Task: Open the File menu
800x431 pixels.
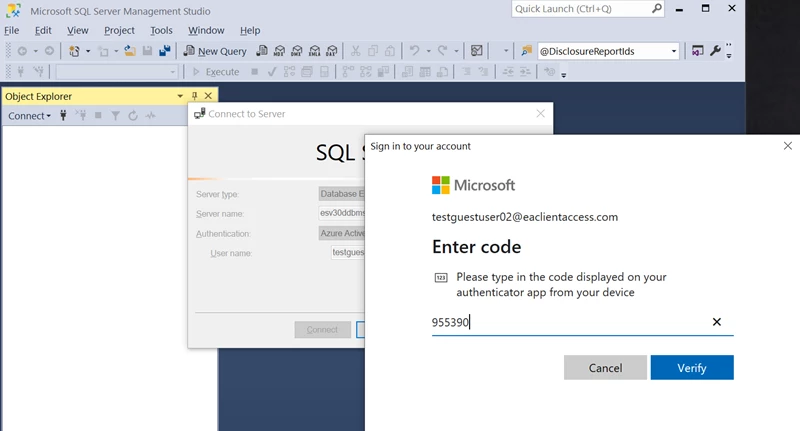Action: (x=12, y=31)
